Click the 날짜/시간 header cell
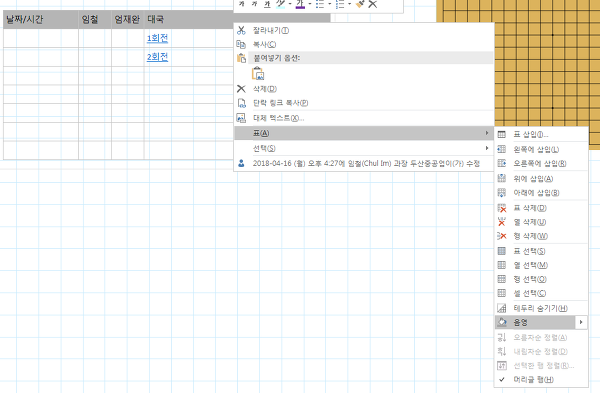Screen dimensions: 600x393 click(x=41, y=19)
